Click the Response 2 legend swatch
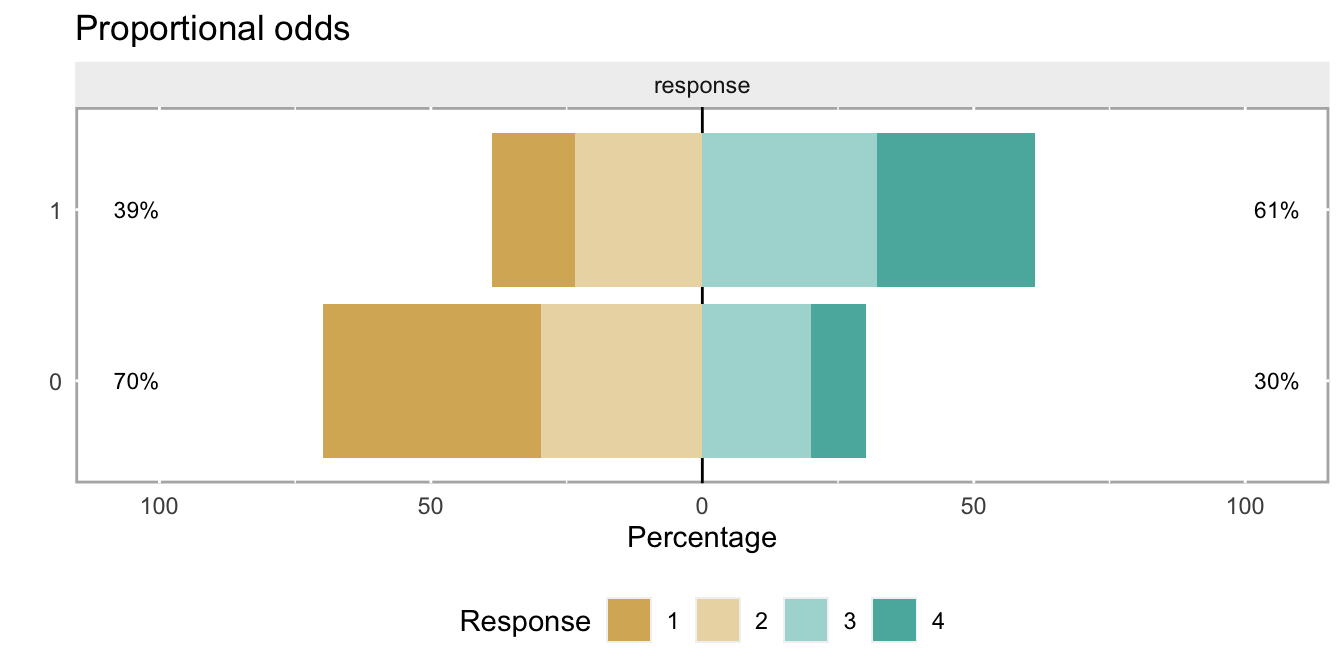Viewport: 1344px width, 672px height. [717, 621]
